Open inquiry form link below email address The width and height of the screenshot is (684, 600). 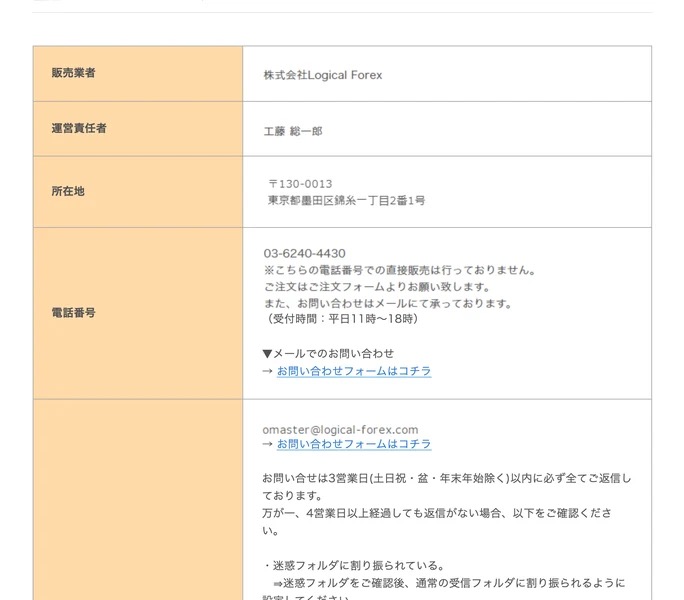point(354,444)
